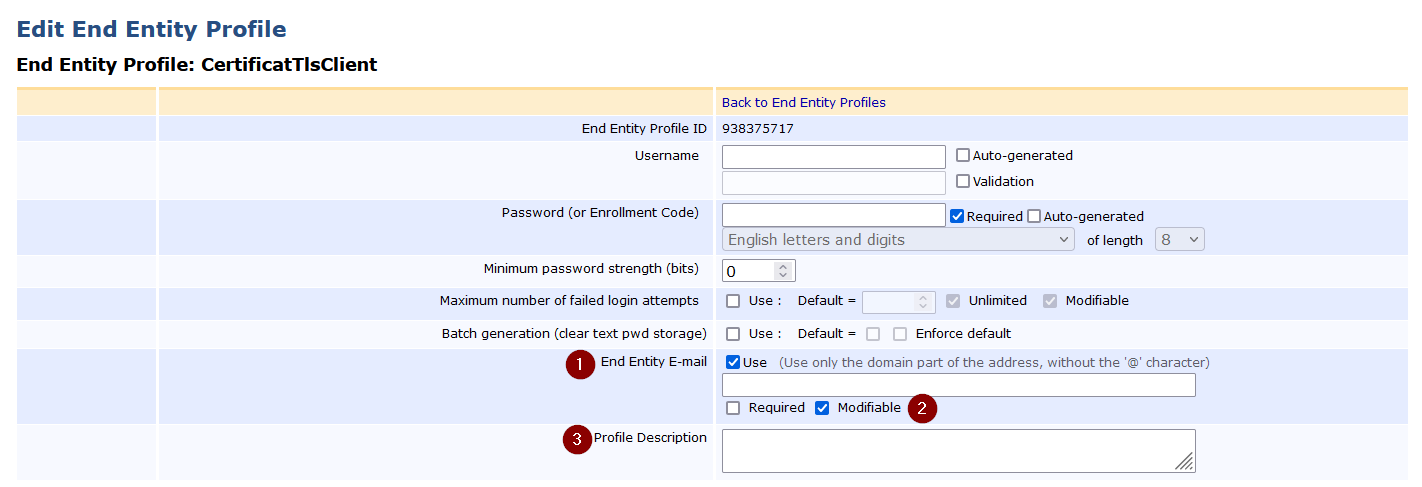Viewport: 1422px width, 487px height.
Task: Click the Back to End Entity Profiles link
Action: tap(803, 102)
